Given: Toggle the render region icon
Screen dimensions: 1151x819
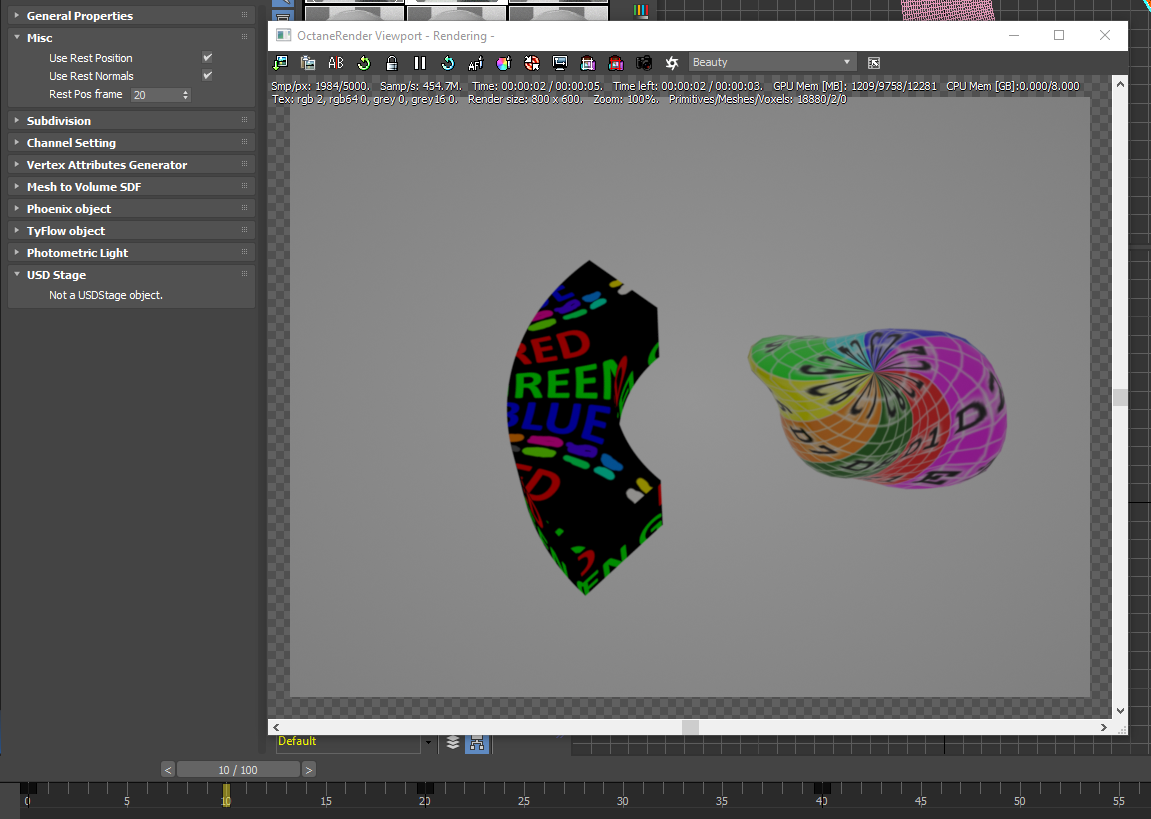Looking at the screenshot, I should point(588,63).
